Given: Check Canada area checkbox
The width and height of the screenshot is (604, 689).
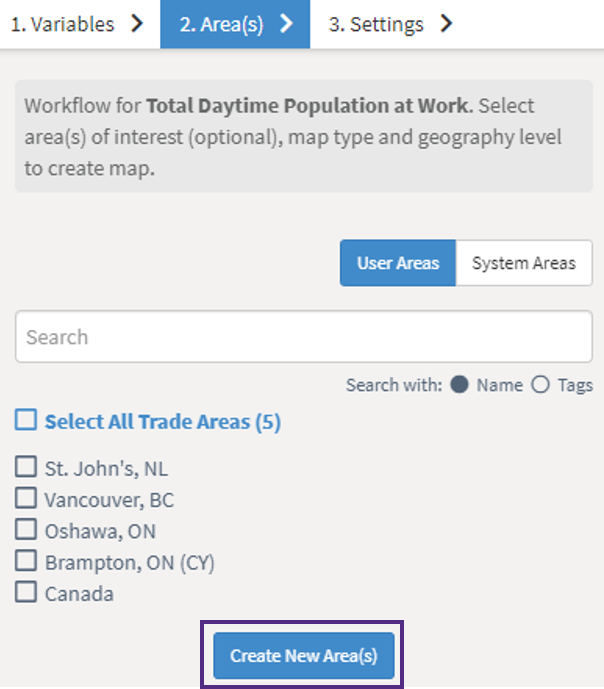Looking at the screenshot, I should point(26,591).
